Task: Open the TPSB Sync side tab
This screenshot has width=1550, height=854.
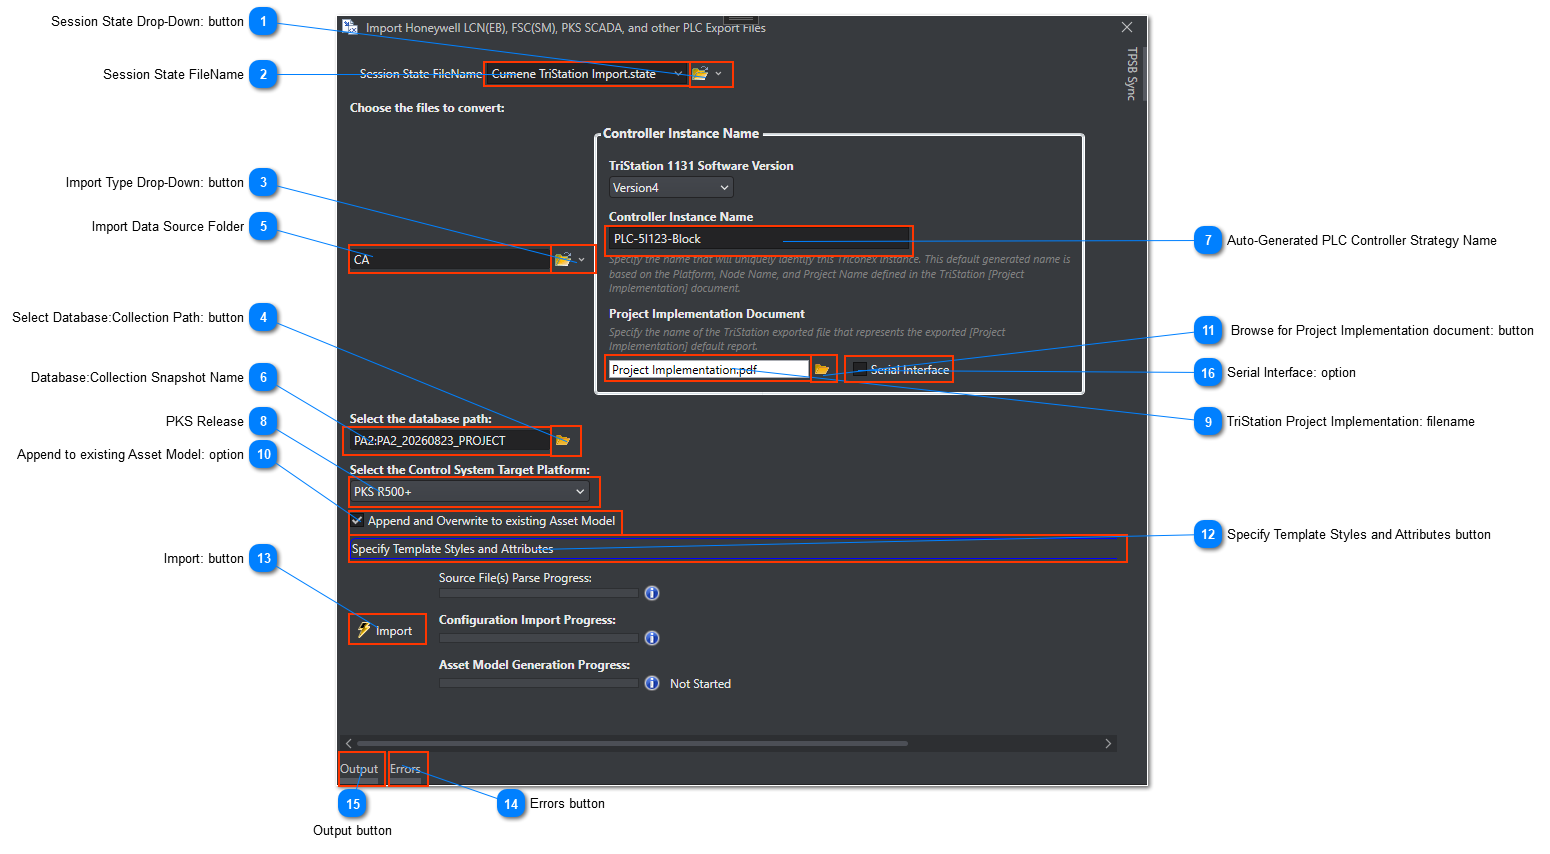Action: click(x=1132, y=74)
